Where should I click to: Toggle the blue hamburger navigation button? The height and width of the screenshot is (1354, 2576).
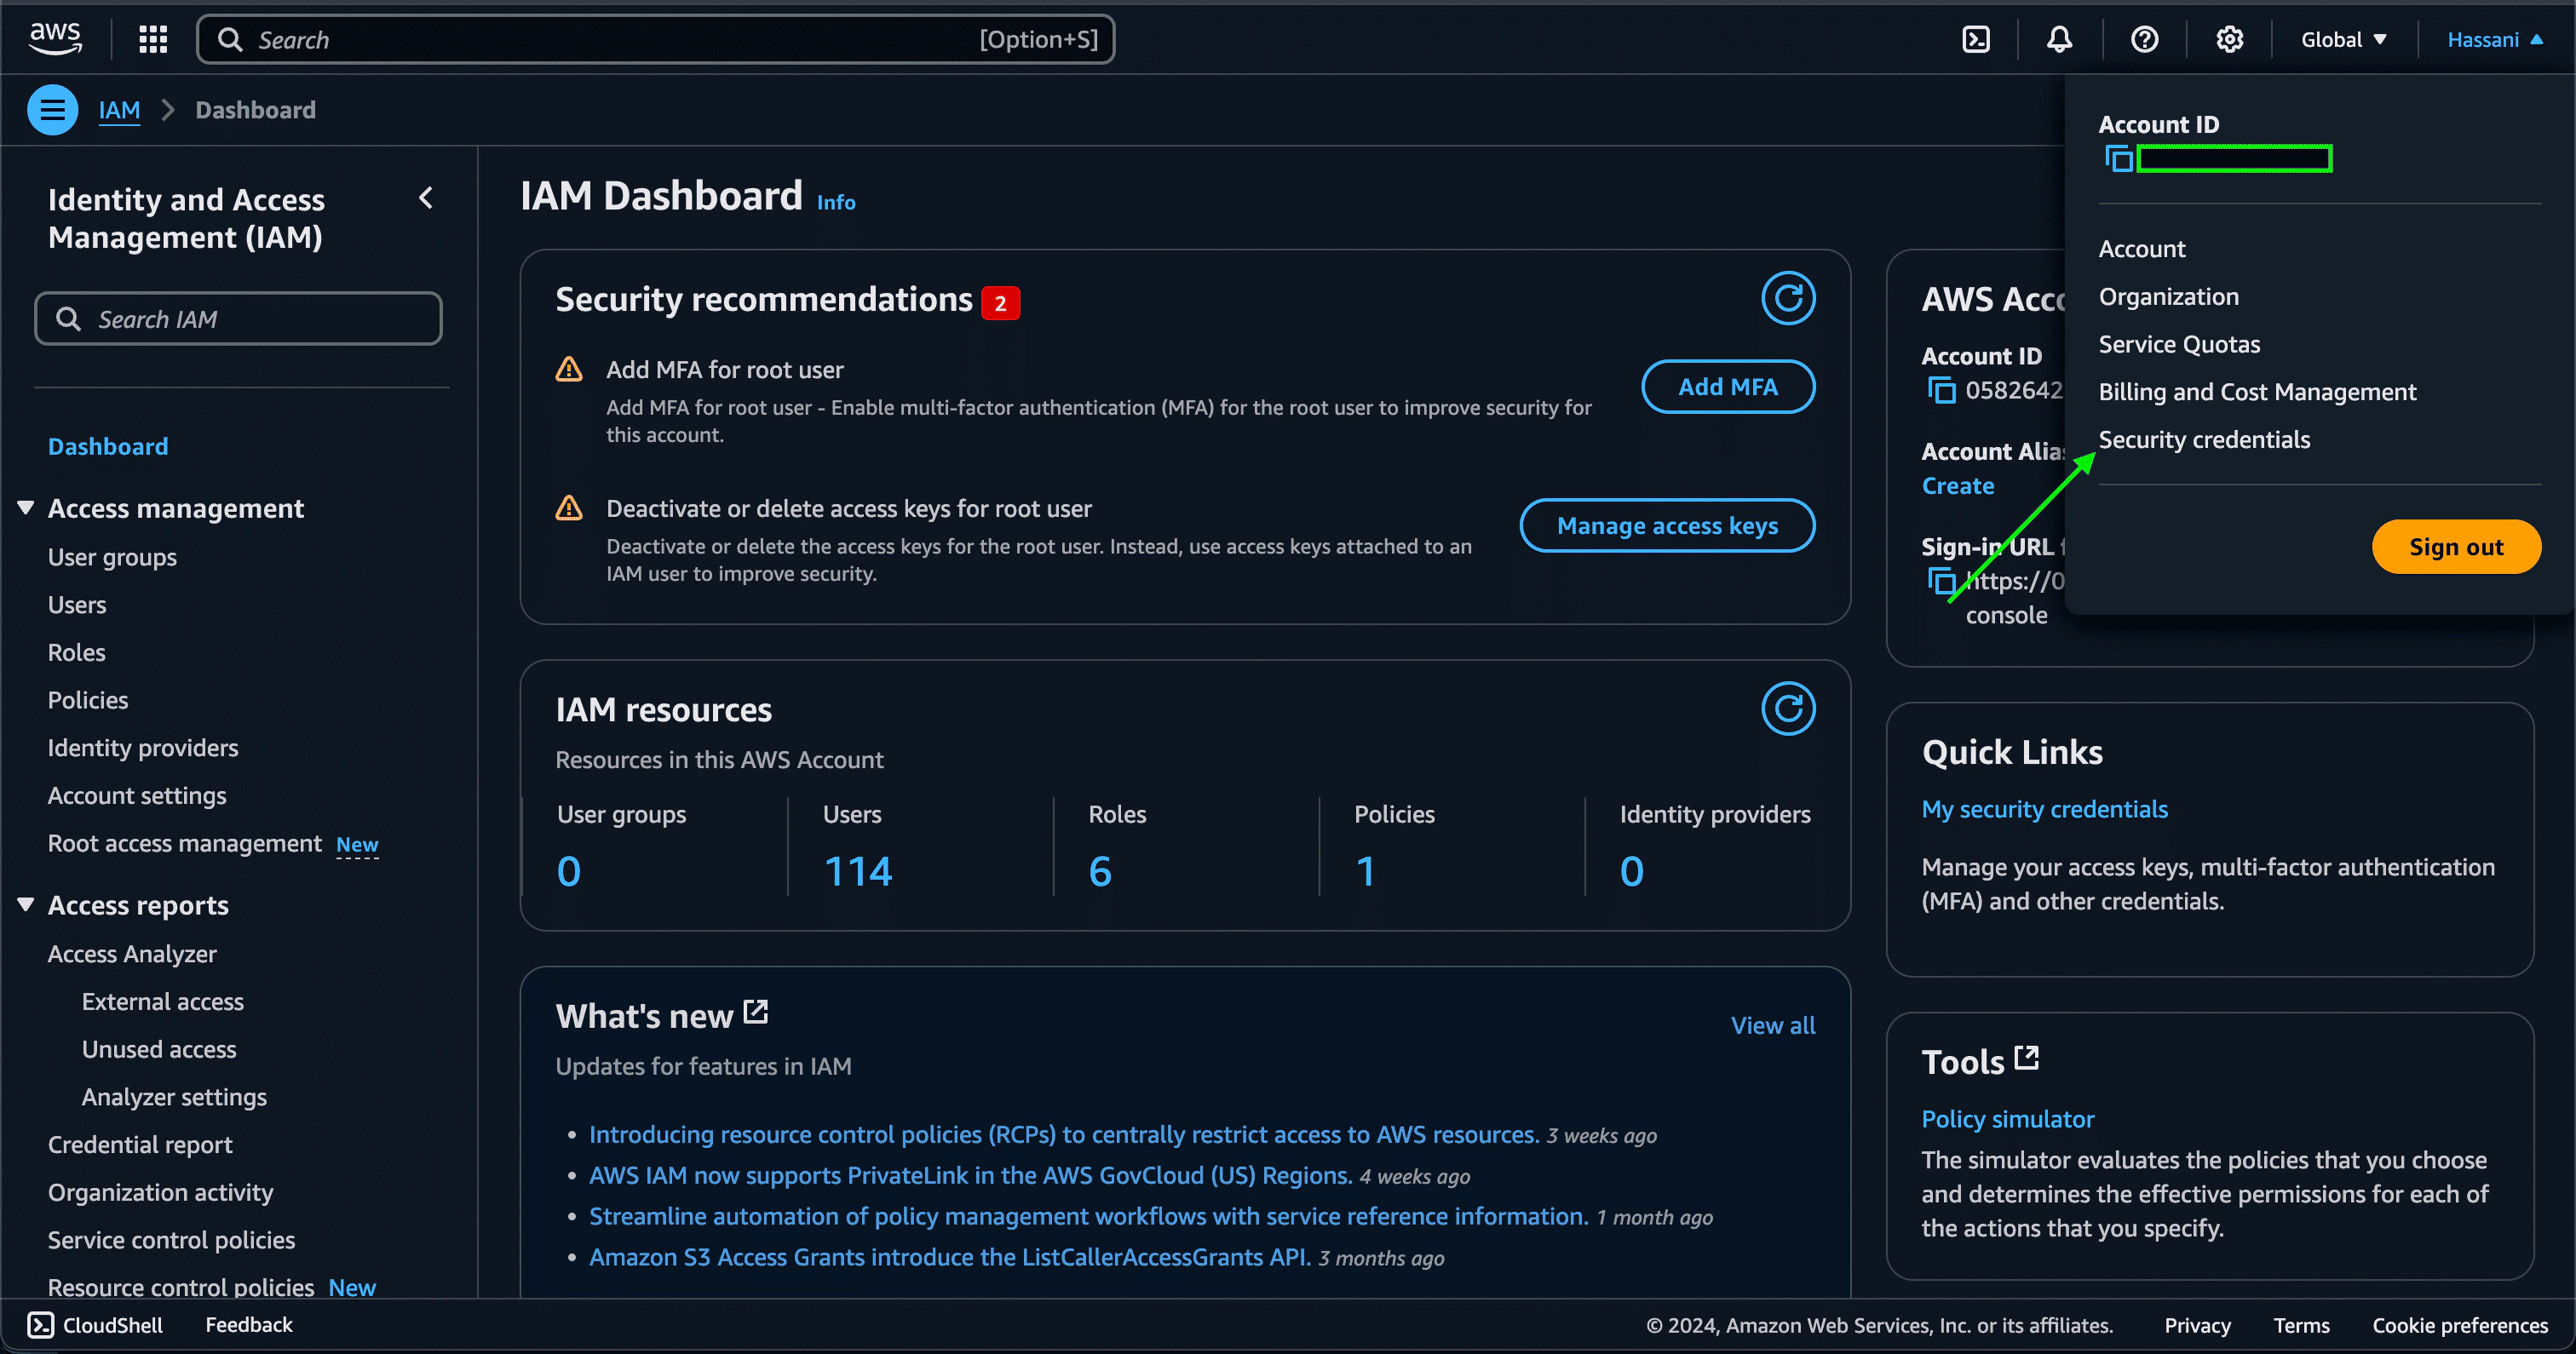point(53,110)
